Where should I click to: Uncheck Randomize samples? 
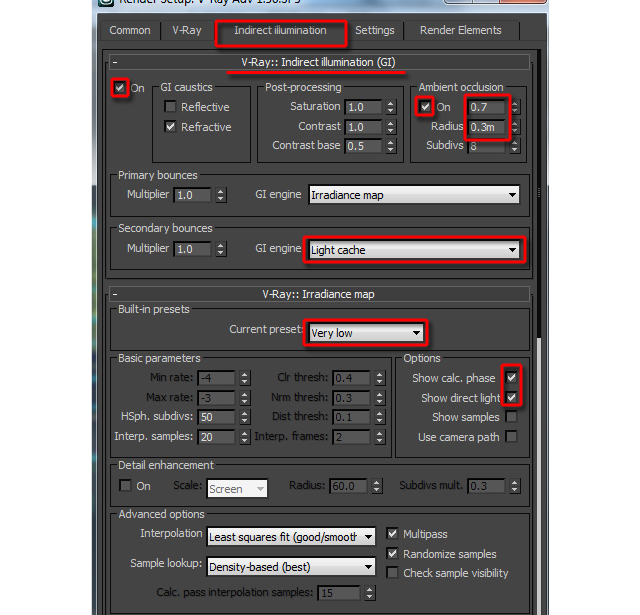click(392, 553)
